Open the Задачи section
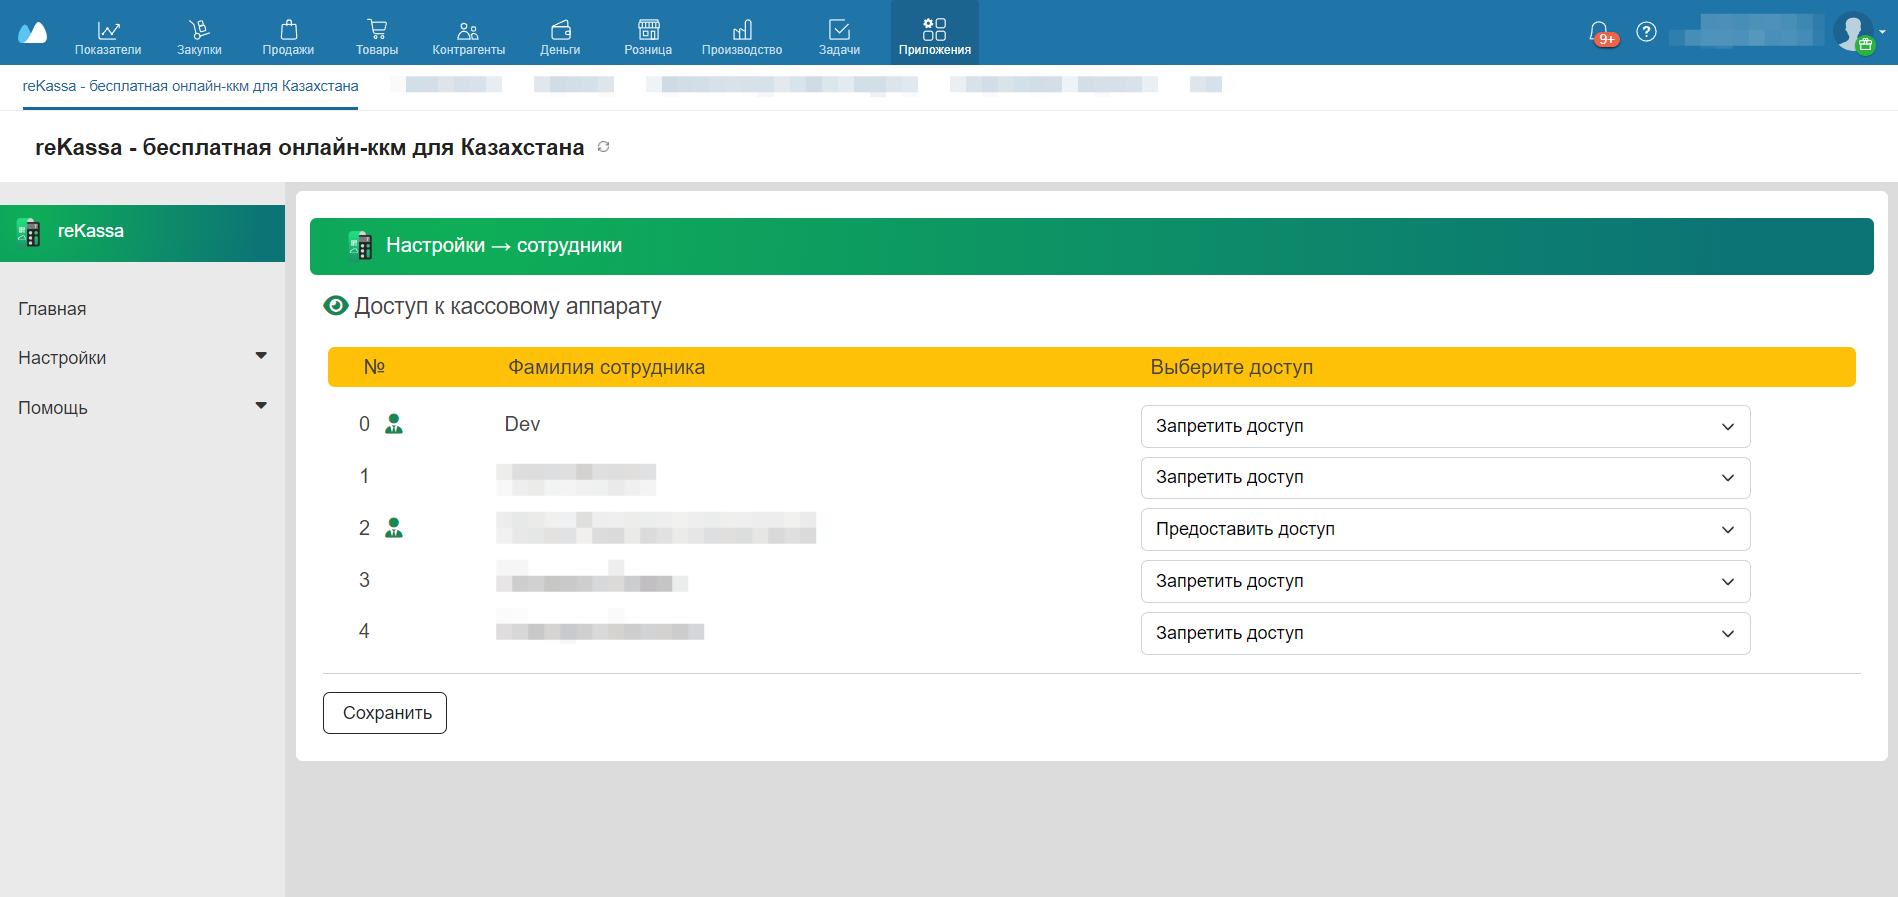 pyautogui.click(x=839, y=38)
